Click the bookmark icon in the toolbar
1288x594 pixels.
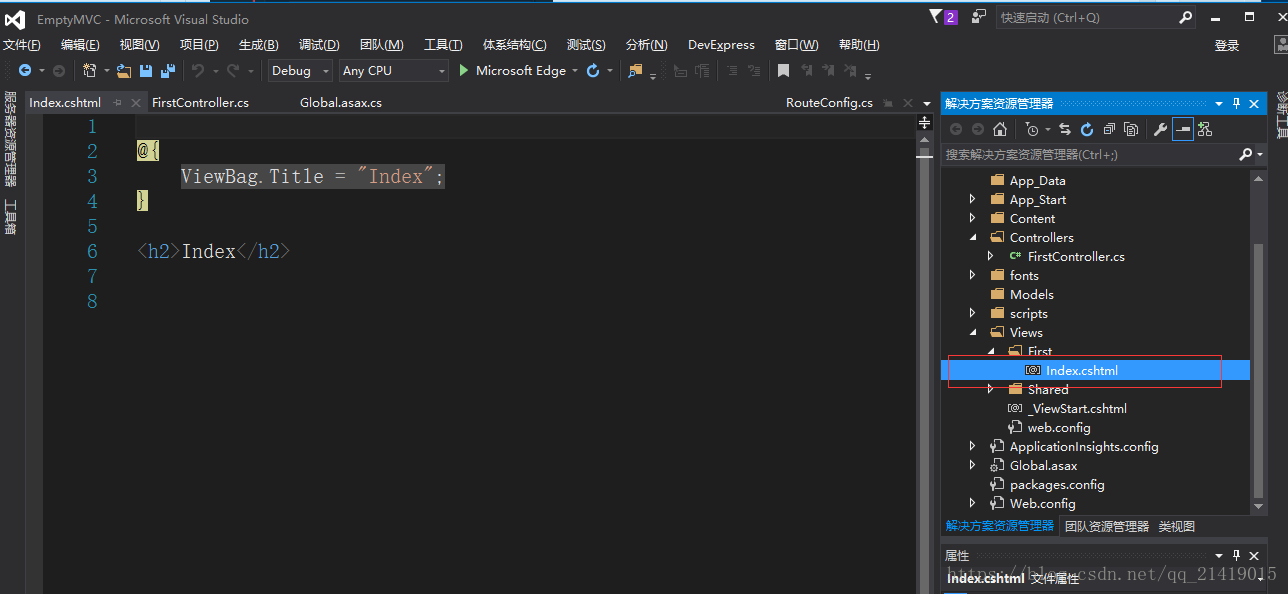[x=784, y=71]
